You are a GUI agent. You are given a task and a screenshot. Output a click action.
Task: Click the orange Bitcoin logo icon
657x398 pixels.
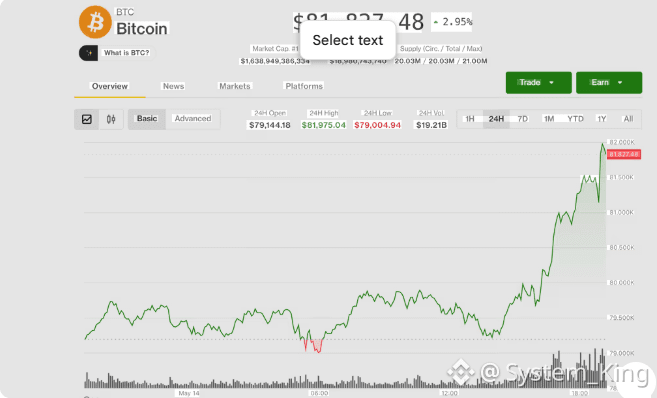coord(95,22)
